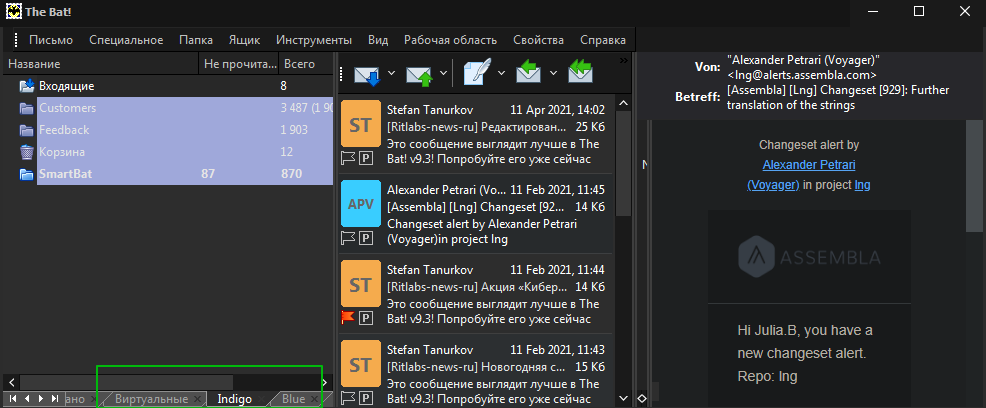This screenshot has width=986, height=408.
Task: Expand toolbar overflow chevron
Action: [624, 60]
